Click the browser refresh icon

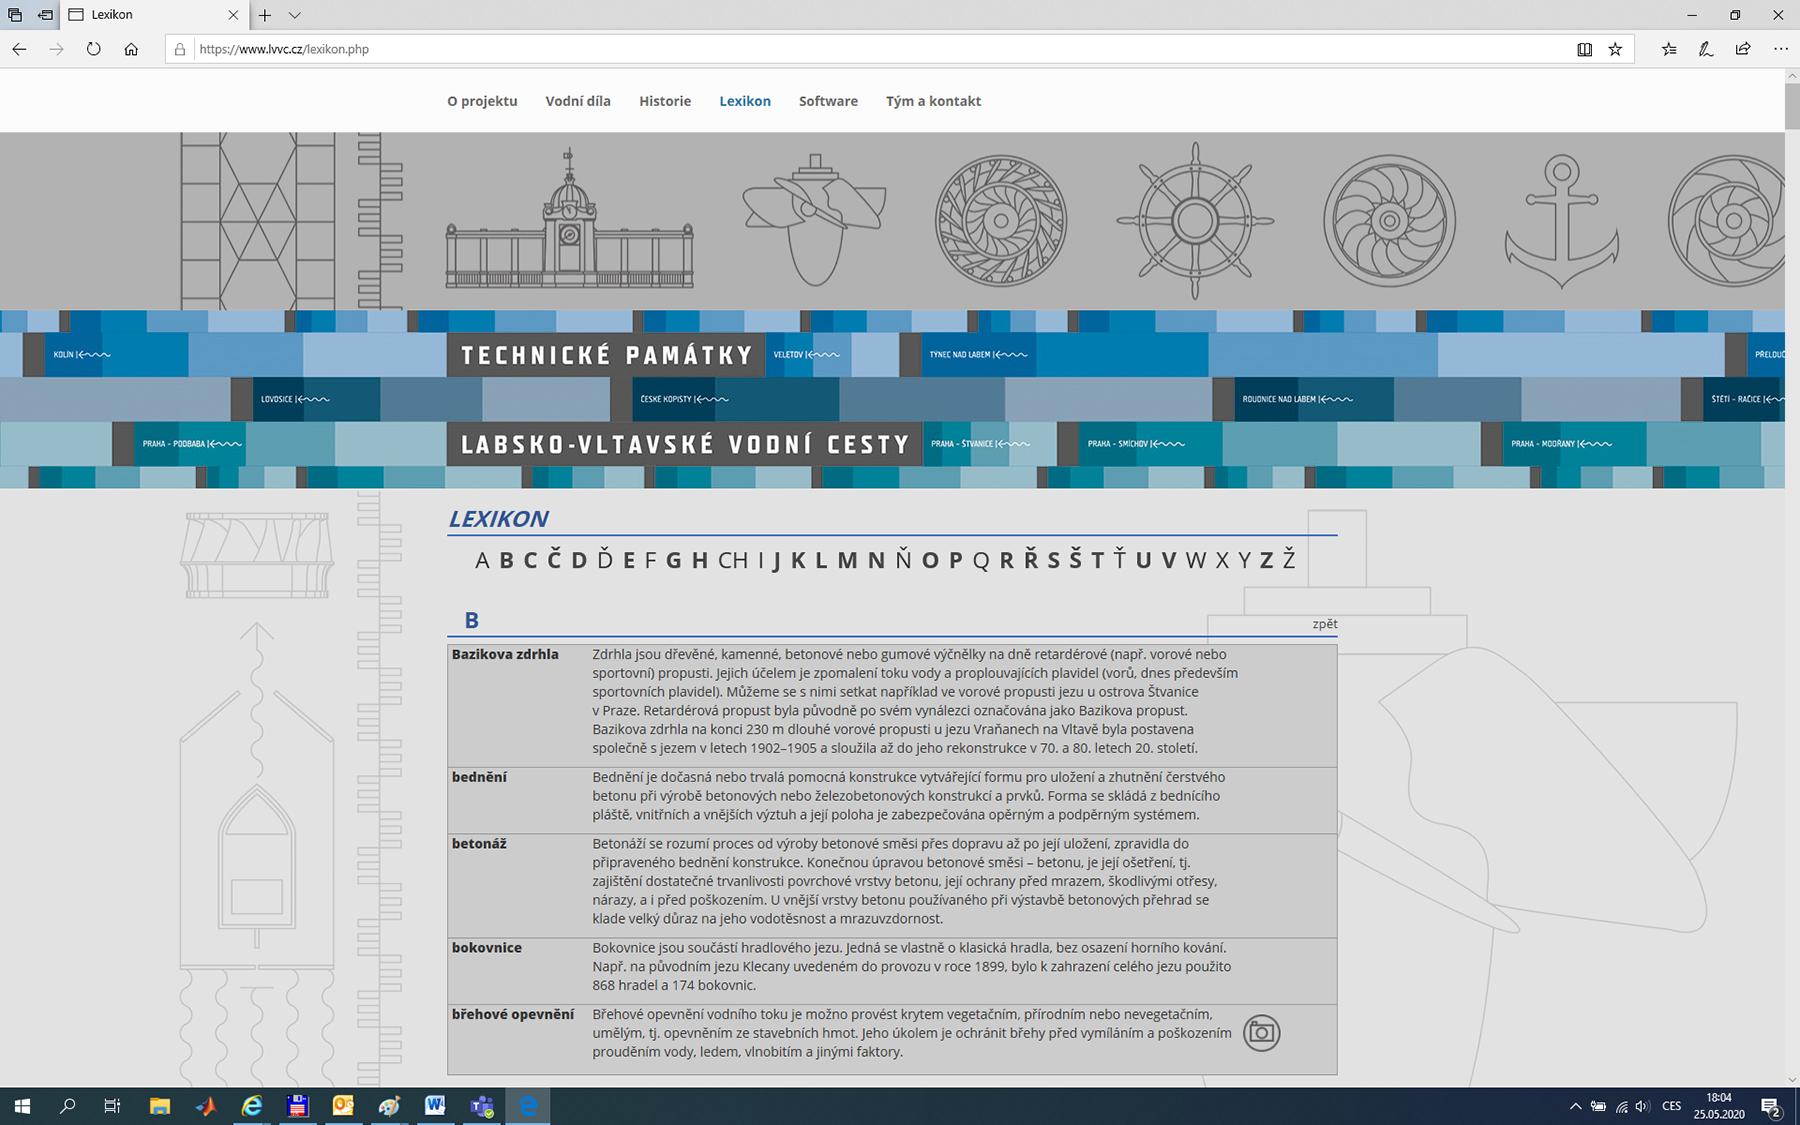pyautogui.click(x=93, y=49)
